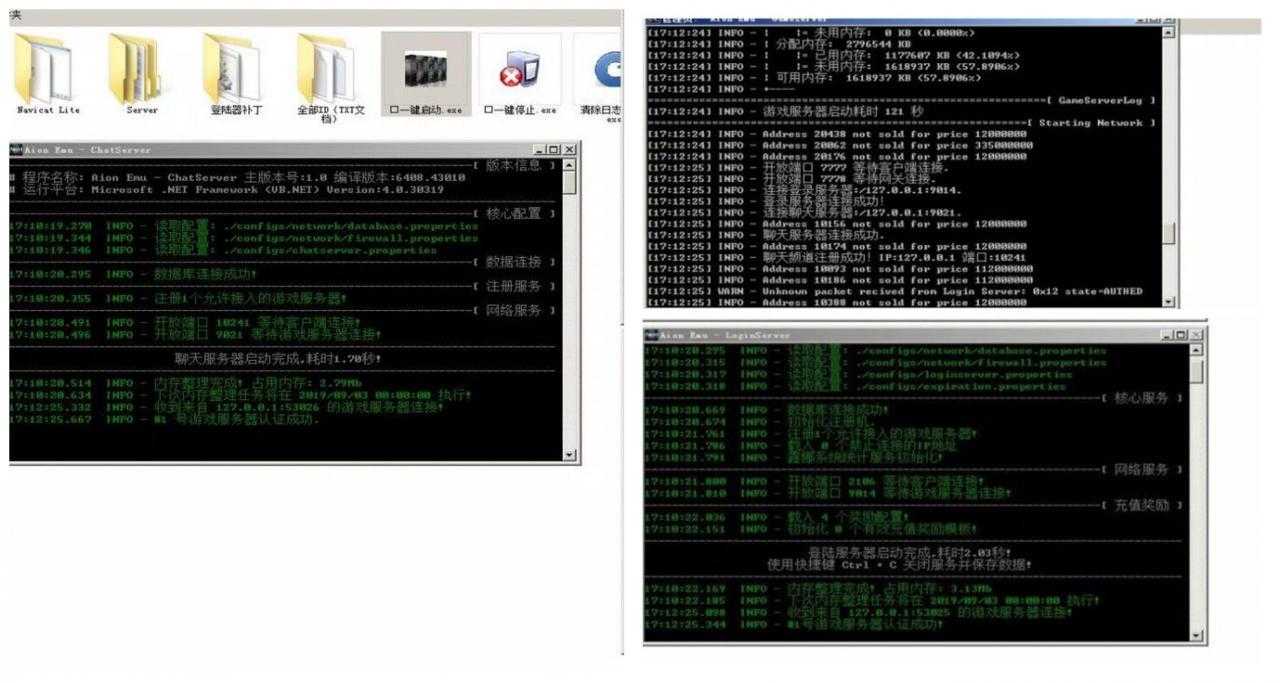Select the 清除日志 exe file icon

(603, 72)
